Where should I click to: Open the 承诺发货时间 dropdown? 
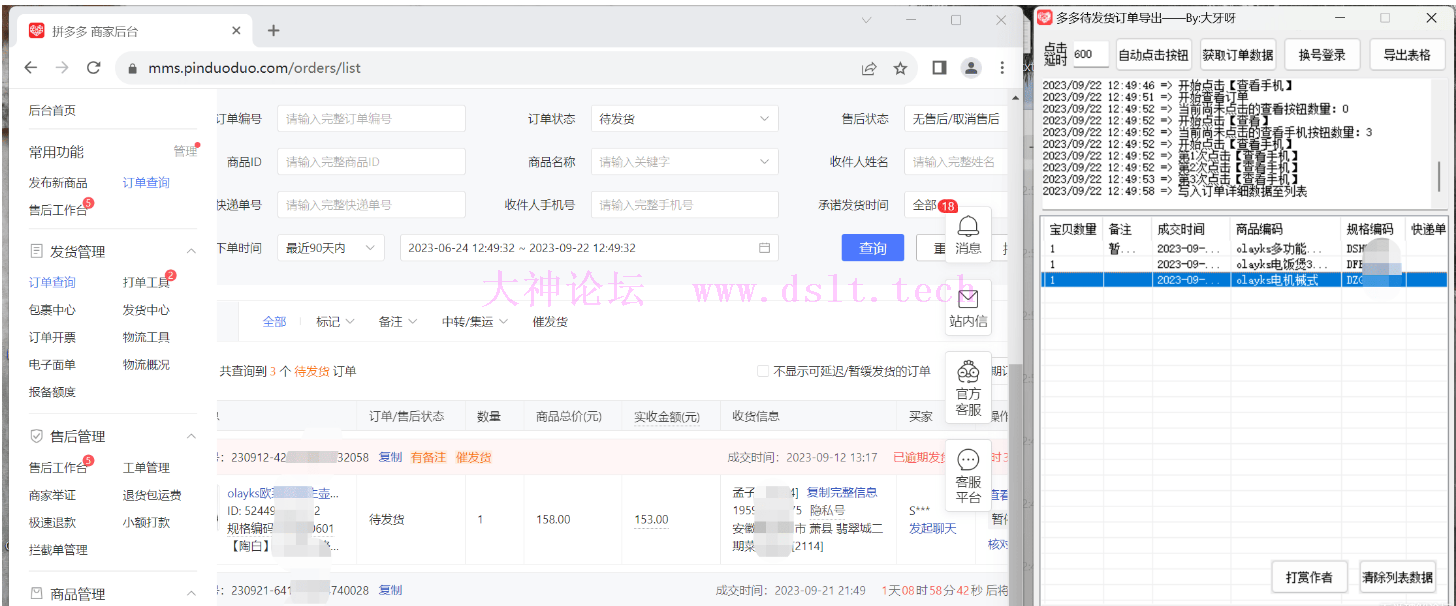point(955,205)
